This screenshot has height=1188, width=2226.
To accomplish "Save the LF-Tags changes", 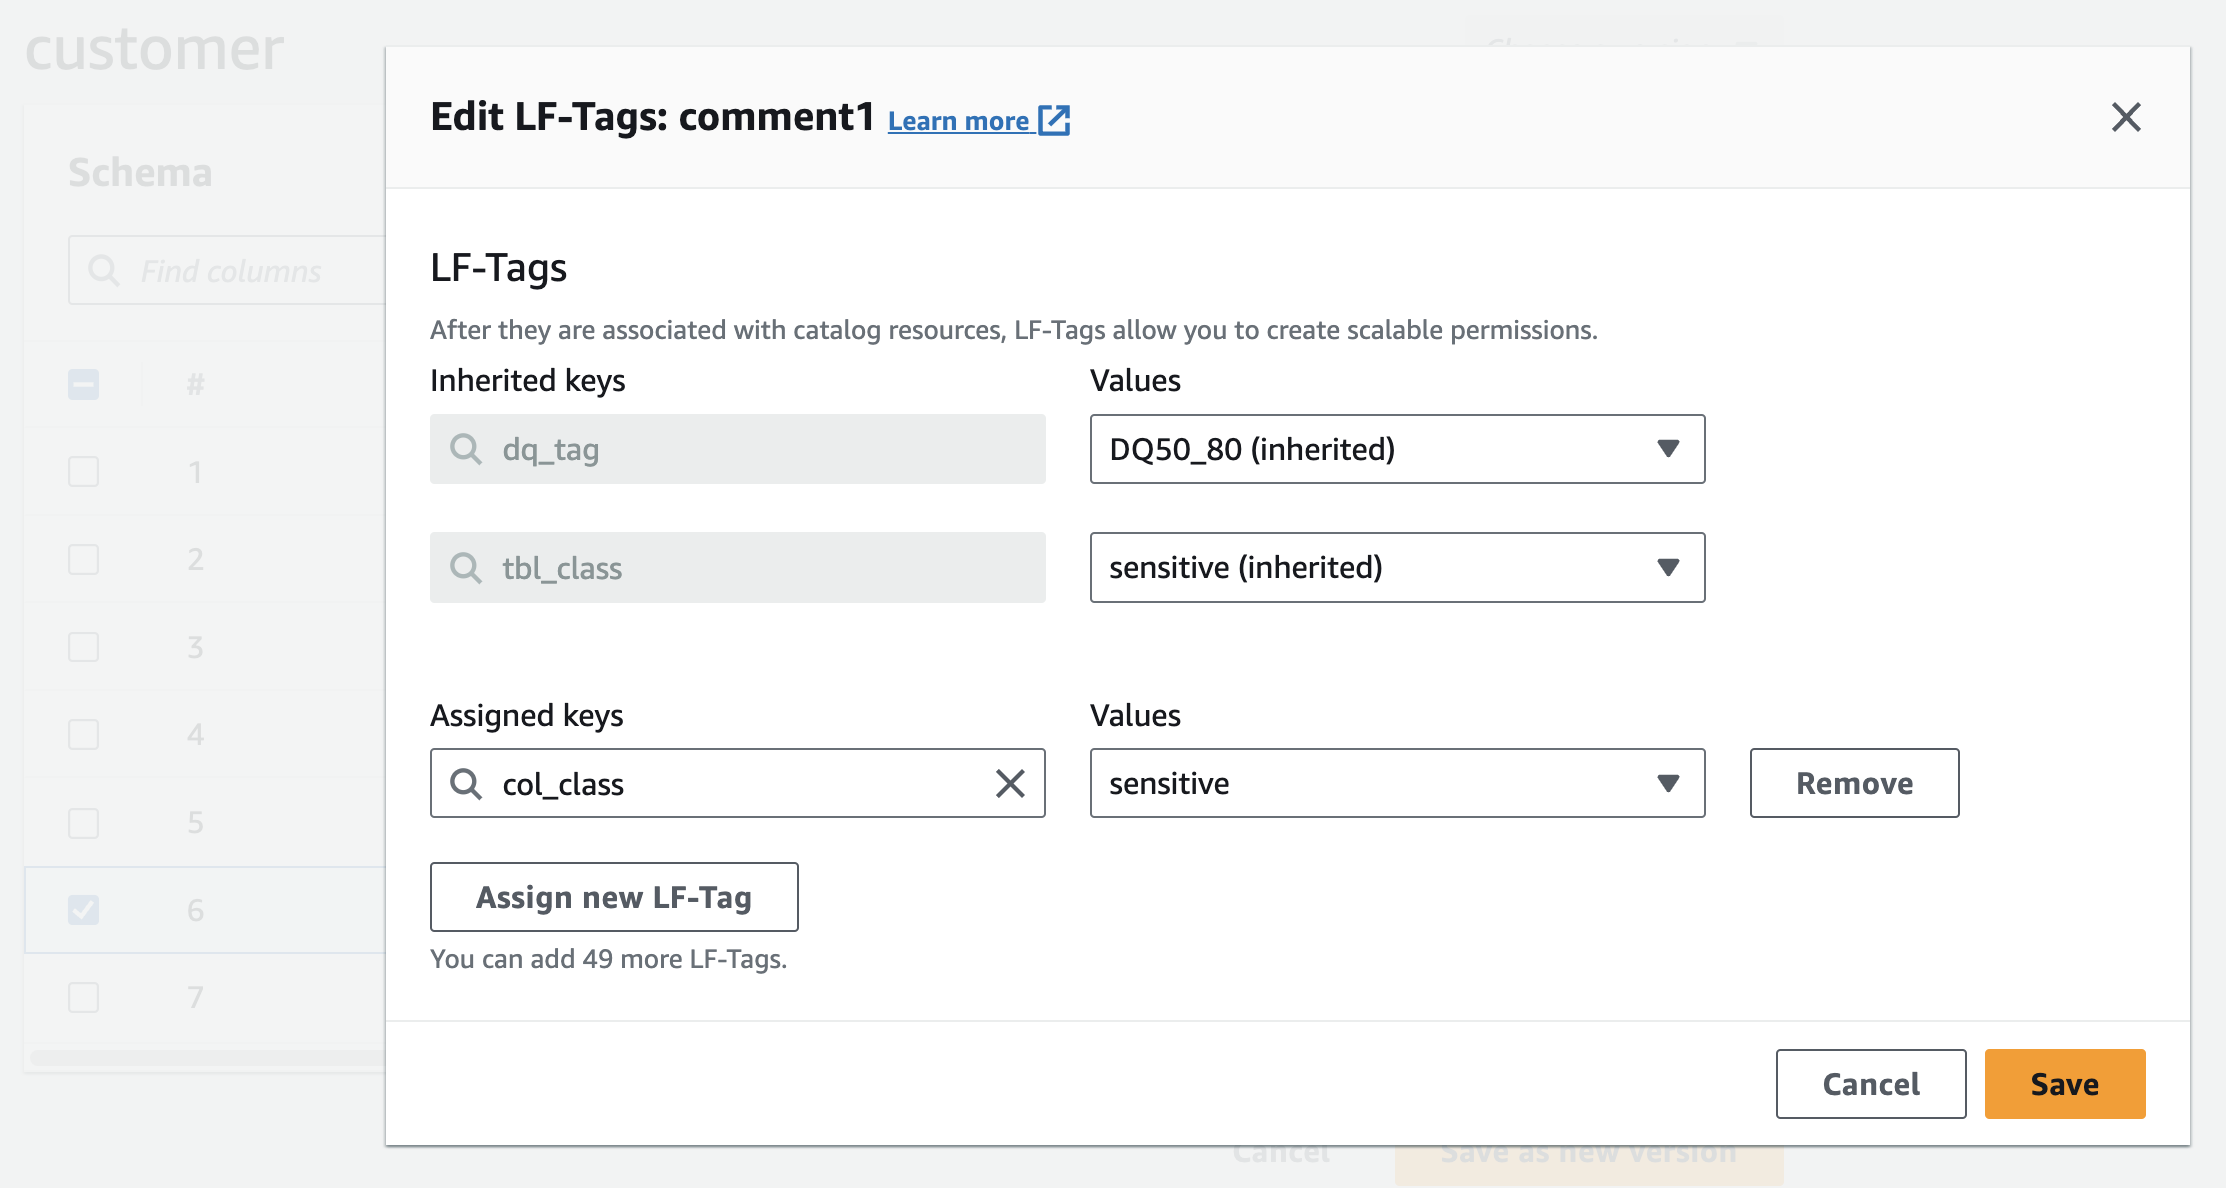I will click(x=2064, y=1084).
